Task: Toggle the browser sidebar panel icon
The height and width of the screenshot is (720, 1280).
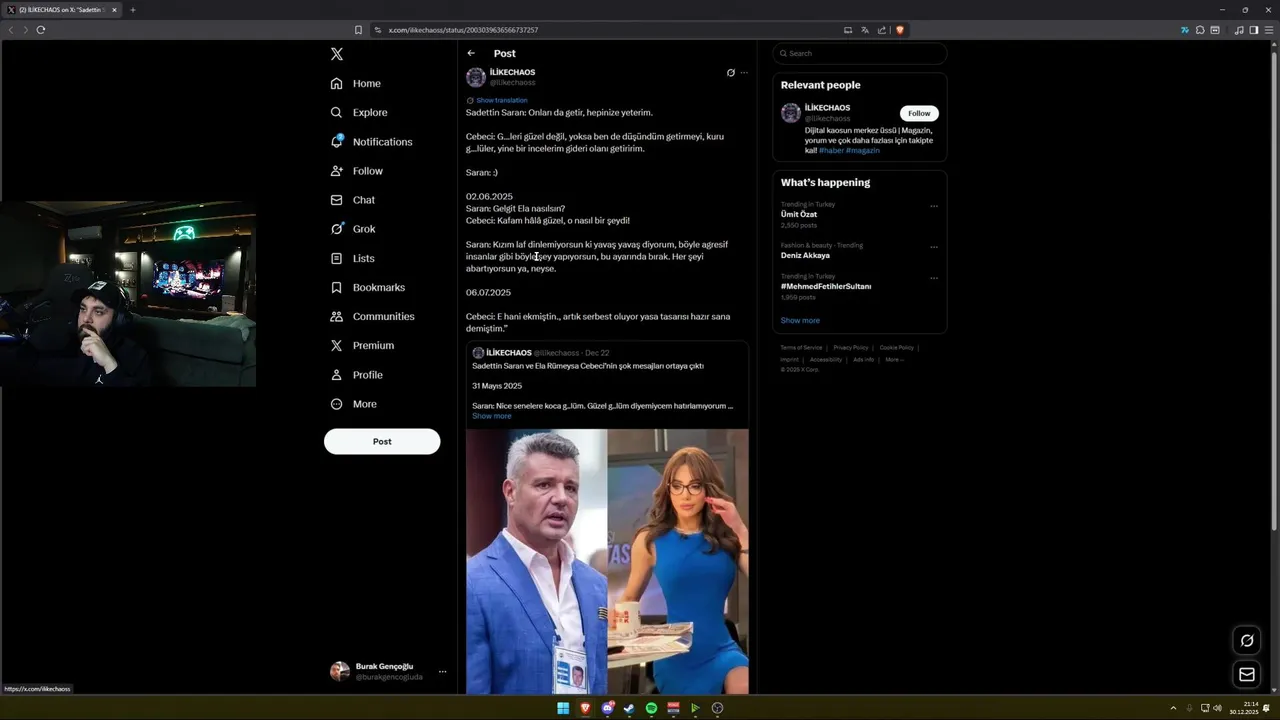Action: pyautogui.click(x=1254, y=30)
